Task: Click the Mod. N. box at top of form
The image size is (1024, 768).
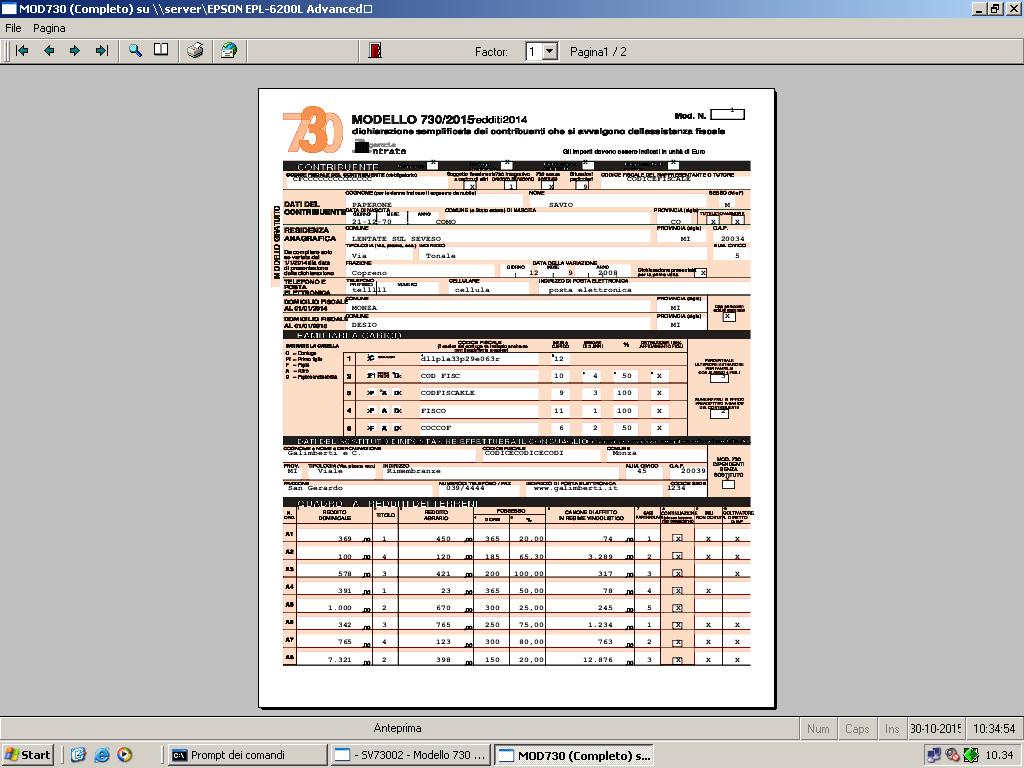Action: point(727,114)
